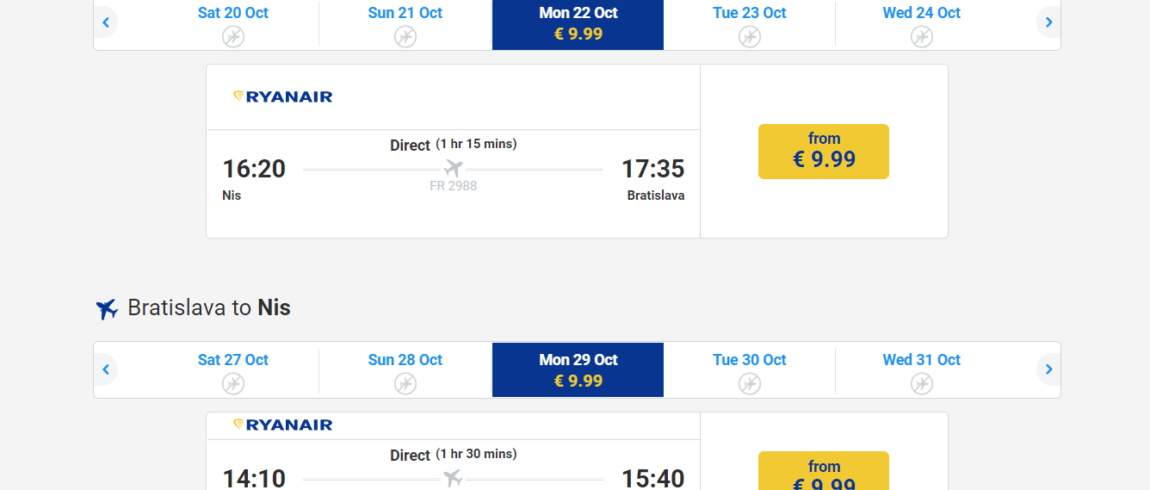Choose the Tue 23 Oct date tab
This screenshot has height=490, width=1150.
point(750,25)
